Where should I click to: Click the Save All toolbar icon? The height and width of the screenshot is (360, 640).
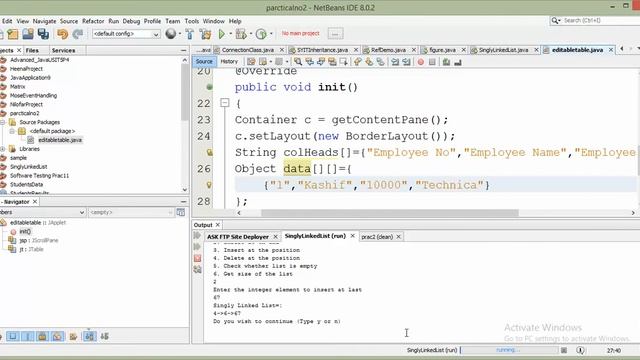pos(43,34)
